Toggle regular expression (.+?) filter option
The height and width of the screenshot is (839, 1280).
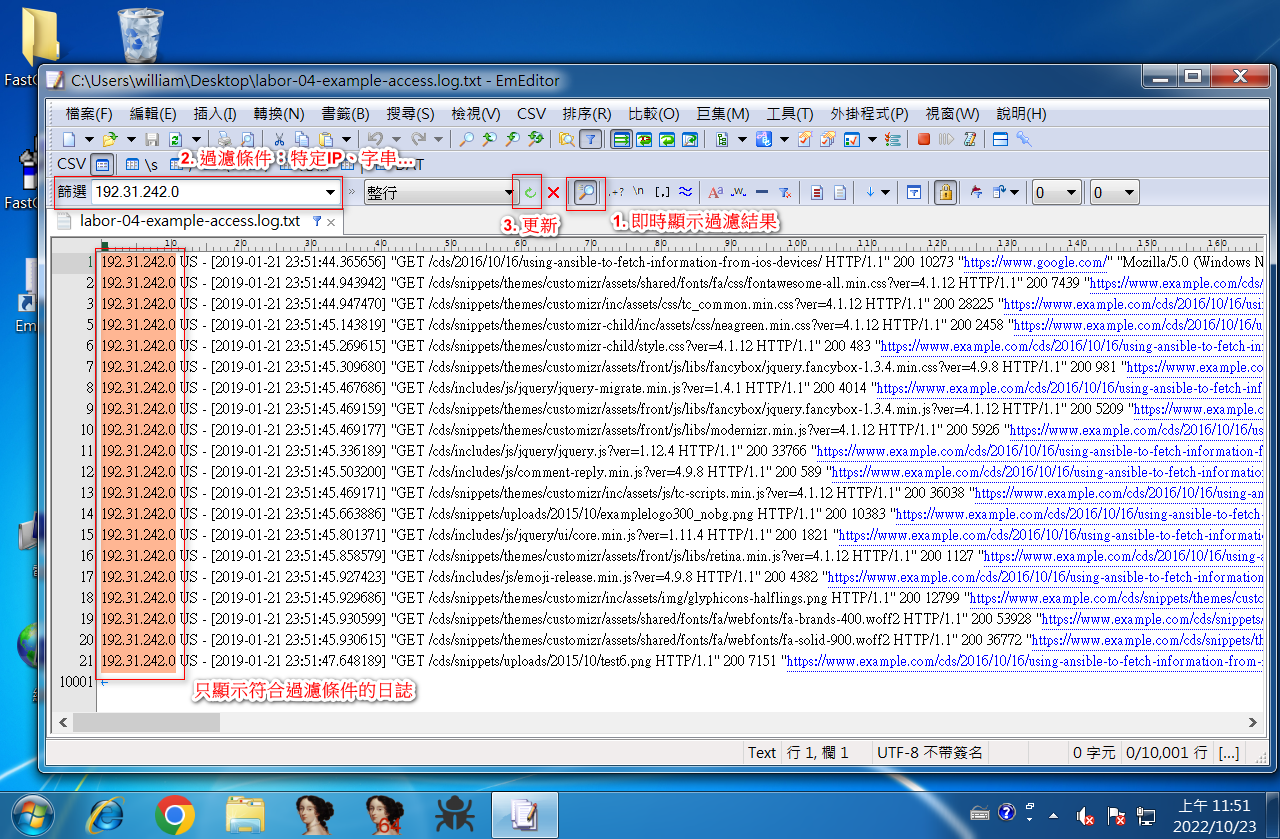click(x=617, y=192)
